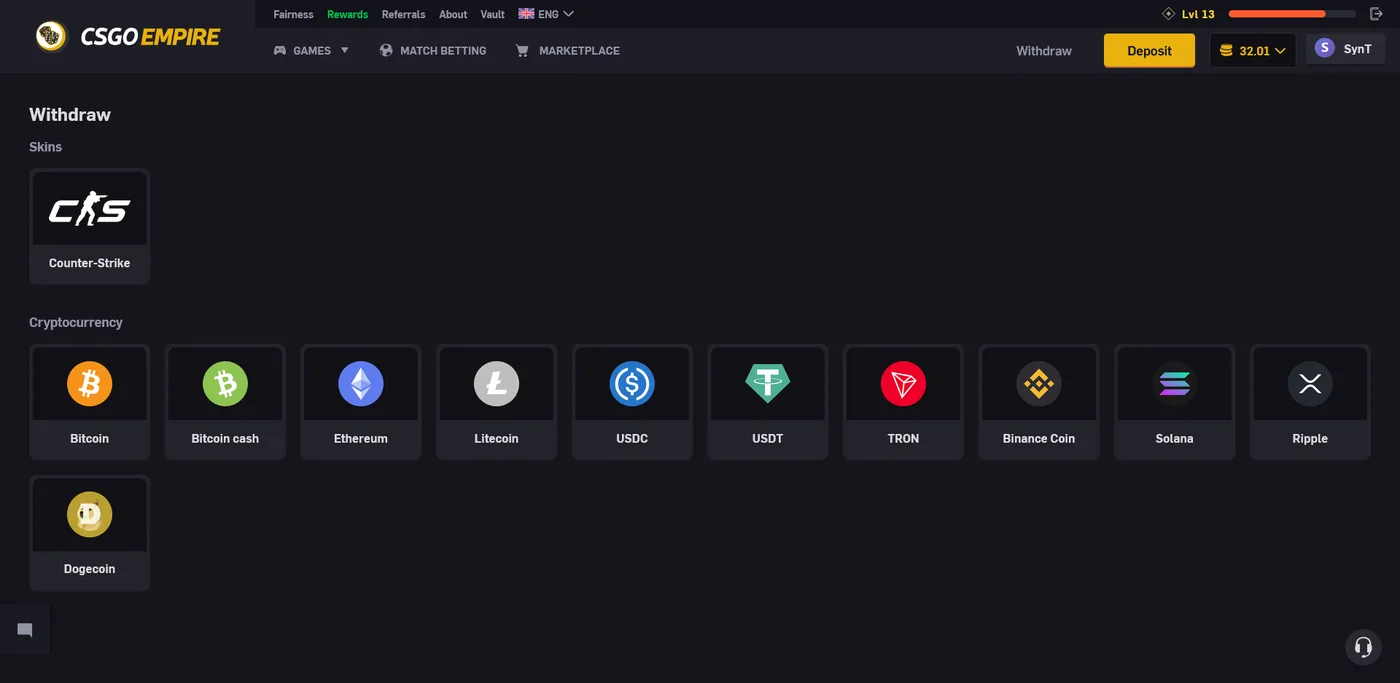Select the blue USDC coin icon
This screenshot has height=683, width=1400.
click(x=632, y=384)
